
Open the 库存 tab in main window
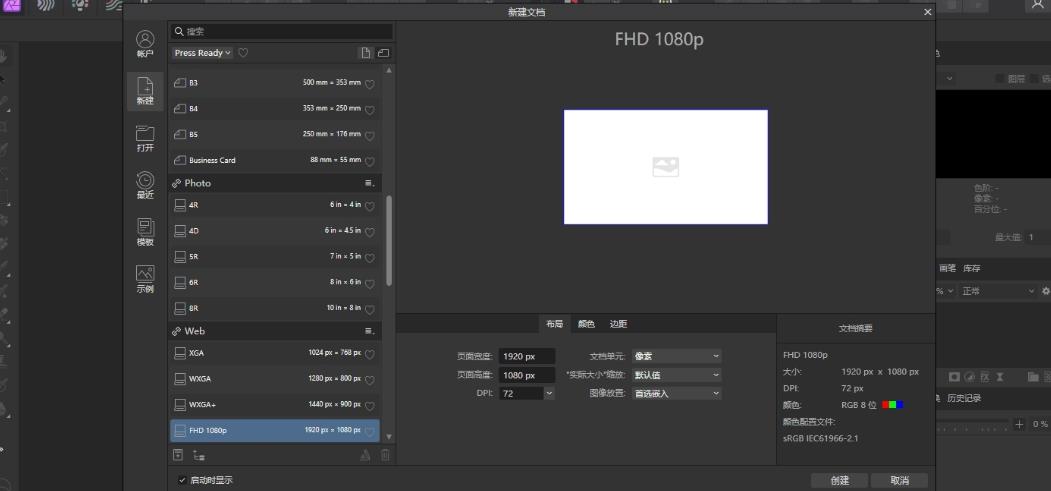click(972, 268)
